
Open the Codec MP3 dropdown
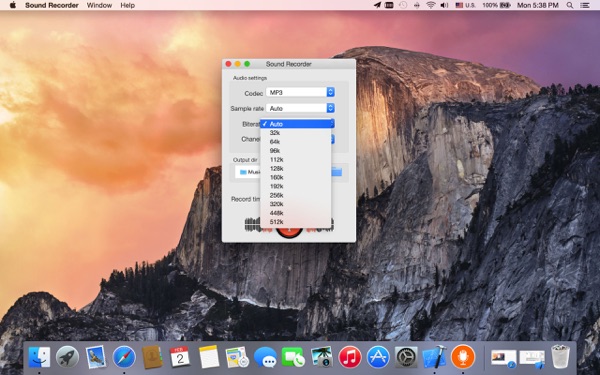pyautogui.click(x=300, y=92)
